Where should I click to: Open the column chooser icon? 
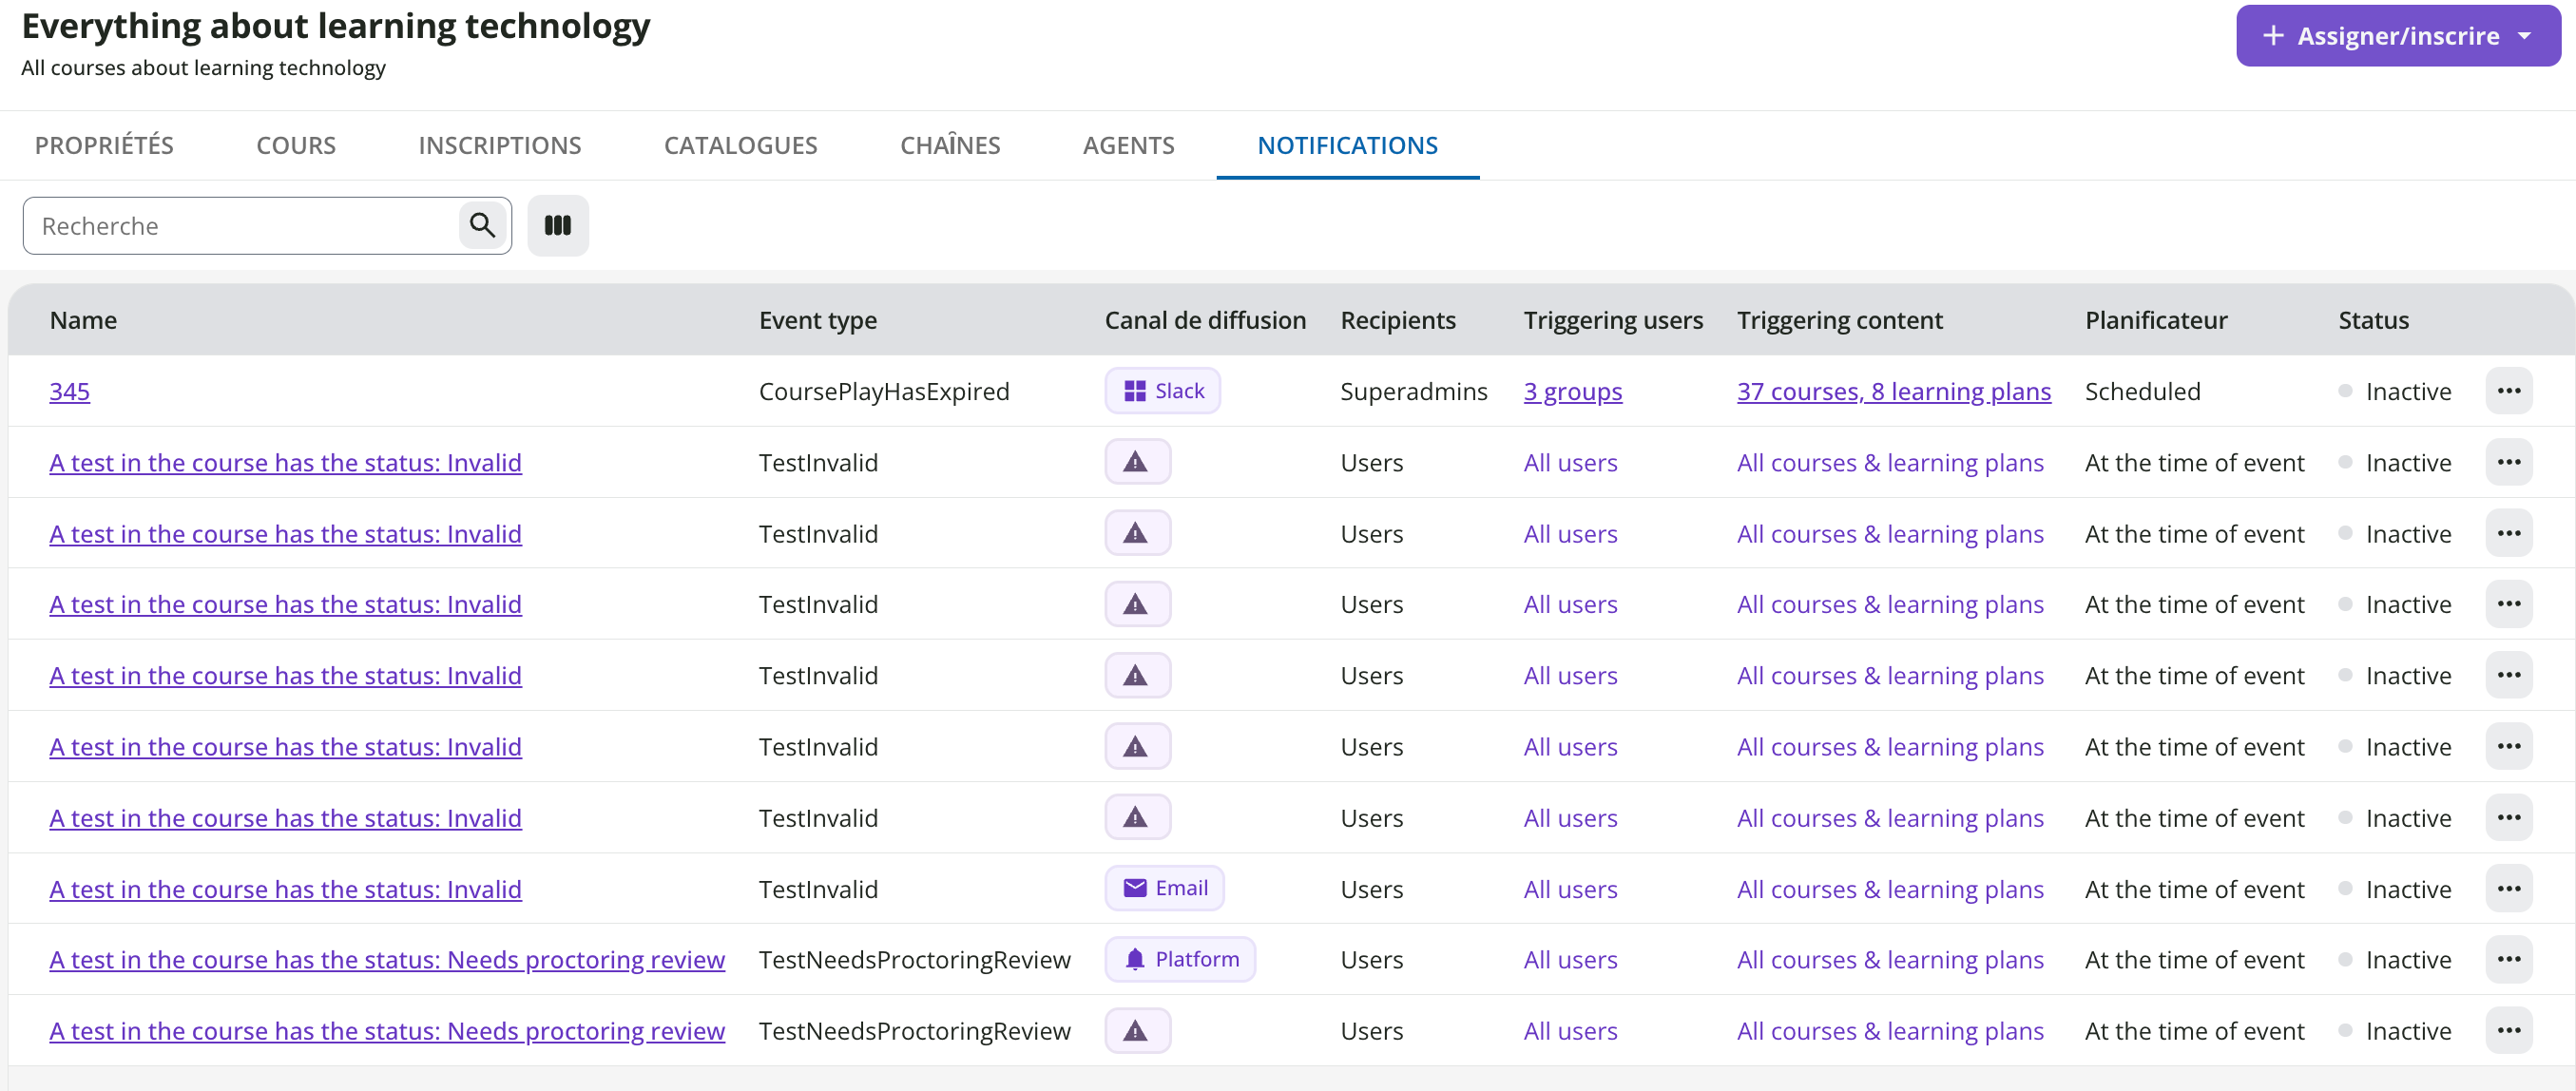coord(557,225)
